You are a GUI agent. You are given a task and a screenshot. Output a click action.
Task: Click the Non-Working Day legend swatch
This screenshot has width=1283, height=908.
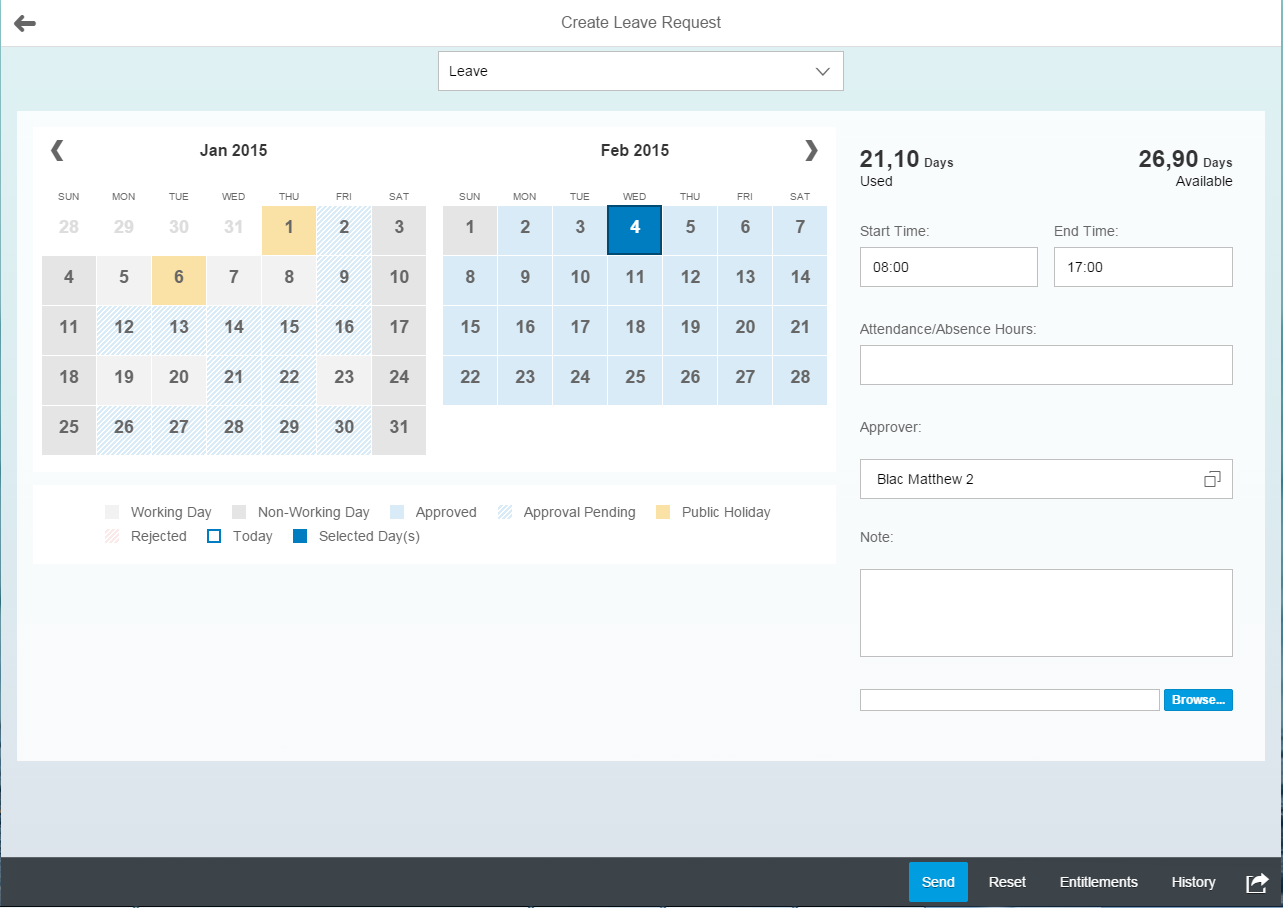239,512
